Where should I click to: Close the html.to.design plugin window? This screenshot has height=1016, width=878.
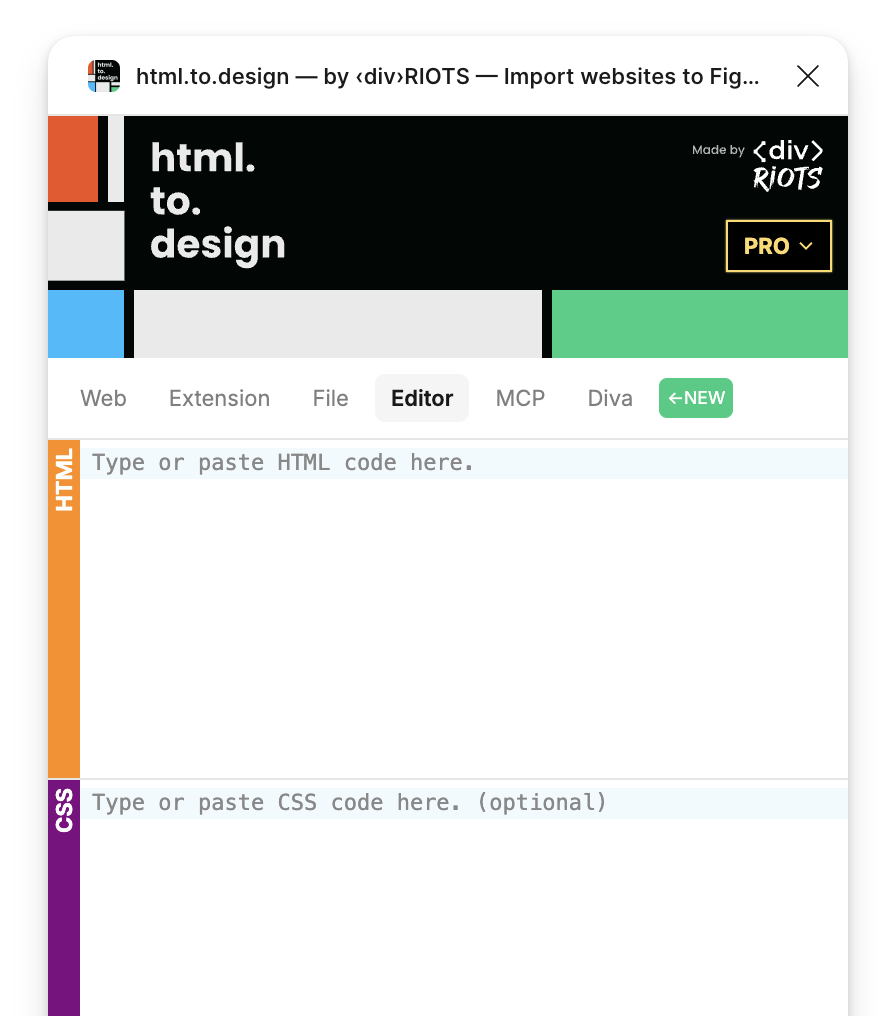pos(807,76)
